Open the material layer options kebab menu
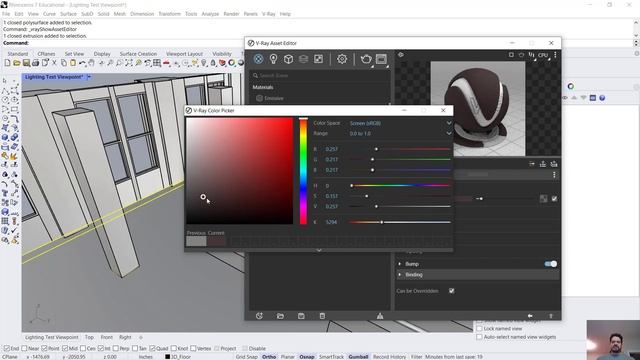The image size is (640, 360). tap(554, 175)
